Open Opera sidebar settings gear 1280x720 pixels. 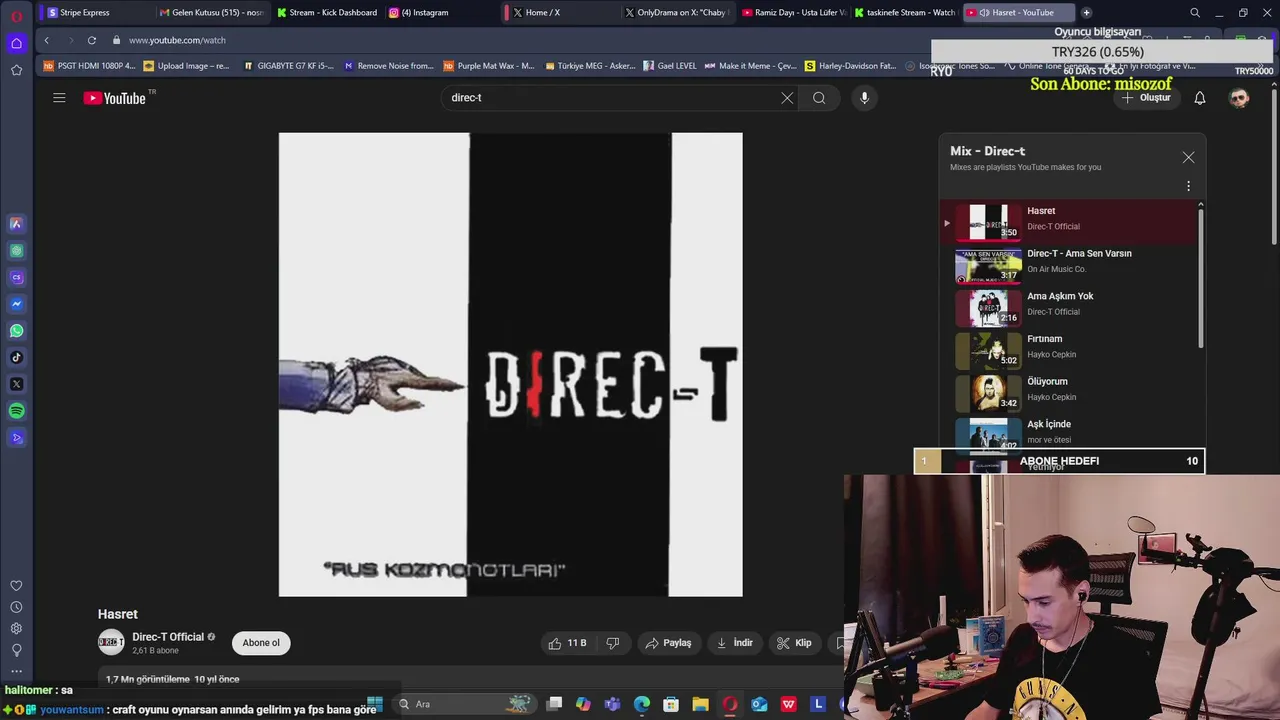[16, 628]
